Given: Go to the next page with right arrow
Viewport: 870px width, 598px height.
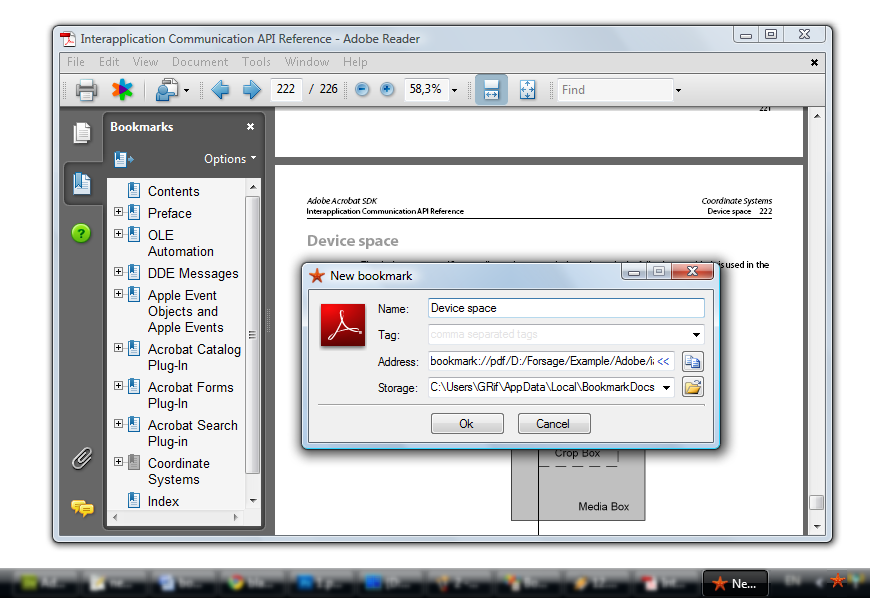Looking at the screenshot, I should click(x=251, y=89).
